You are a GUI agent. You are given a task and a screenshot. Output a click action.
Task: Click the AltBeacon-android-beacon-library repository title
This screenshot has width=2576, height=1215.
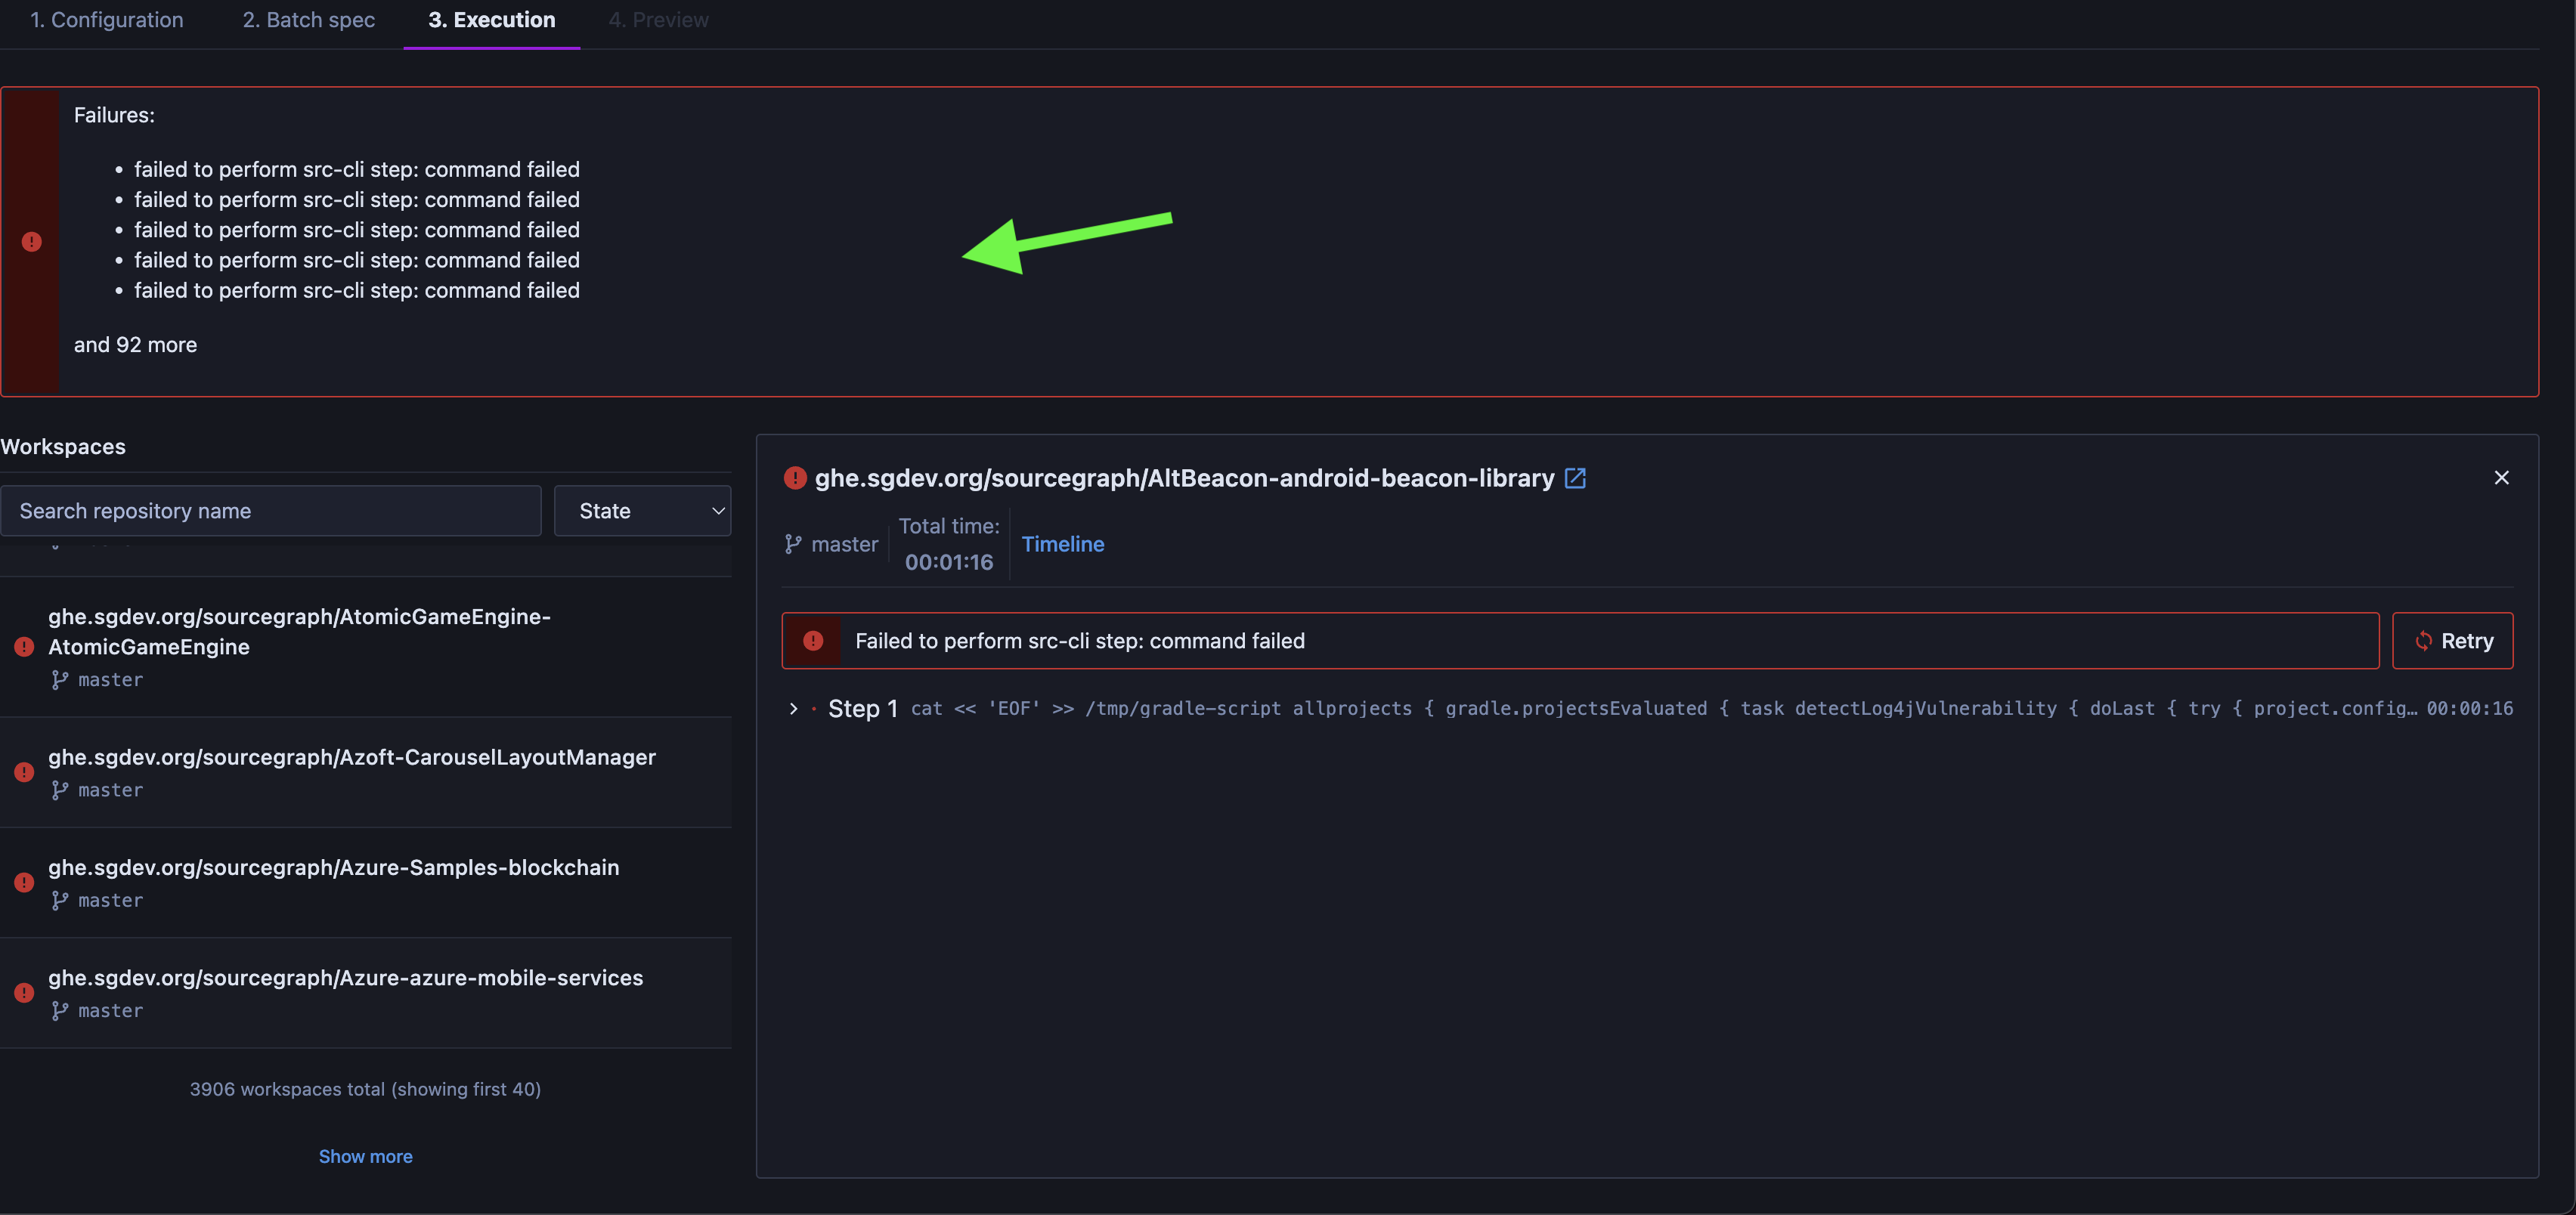tap(1184, 478)
